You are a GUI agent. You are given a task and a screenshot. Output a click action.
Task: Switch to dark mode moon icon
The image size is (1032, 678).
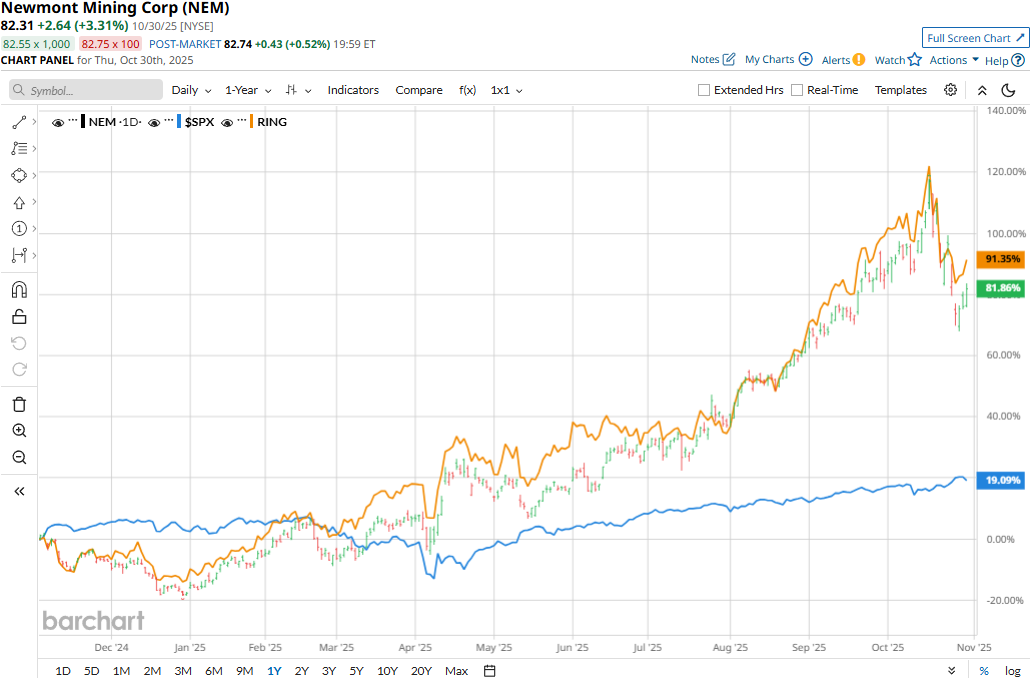click(1008, 90)
